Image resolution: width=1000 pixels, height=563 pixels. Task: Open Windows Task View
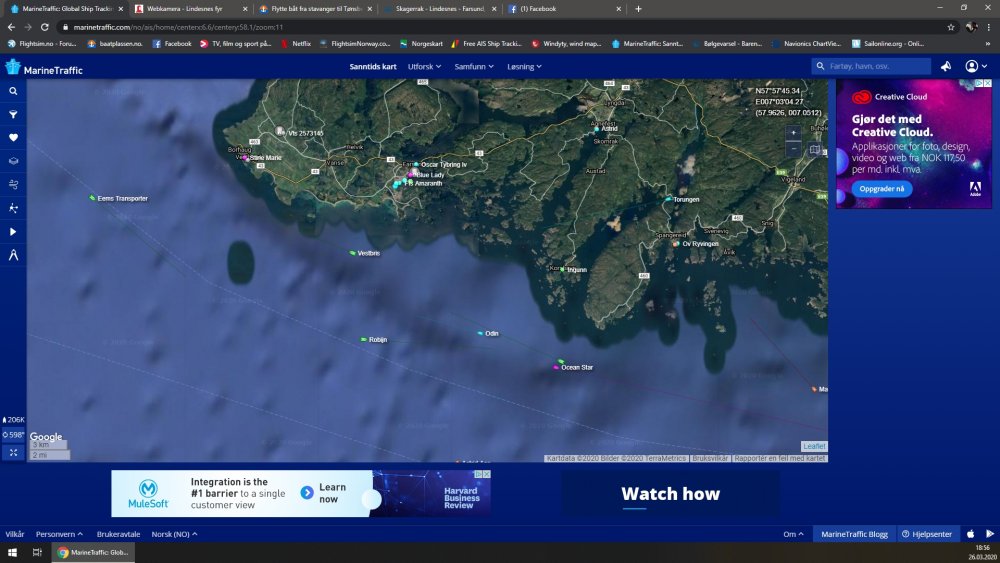(37, 553)
